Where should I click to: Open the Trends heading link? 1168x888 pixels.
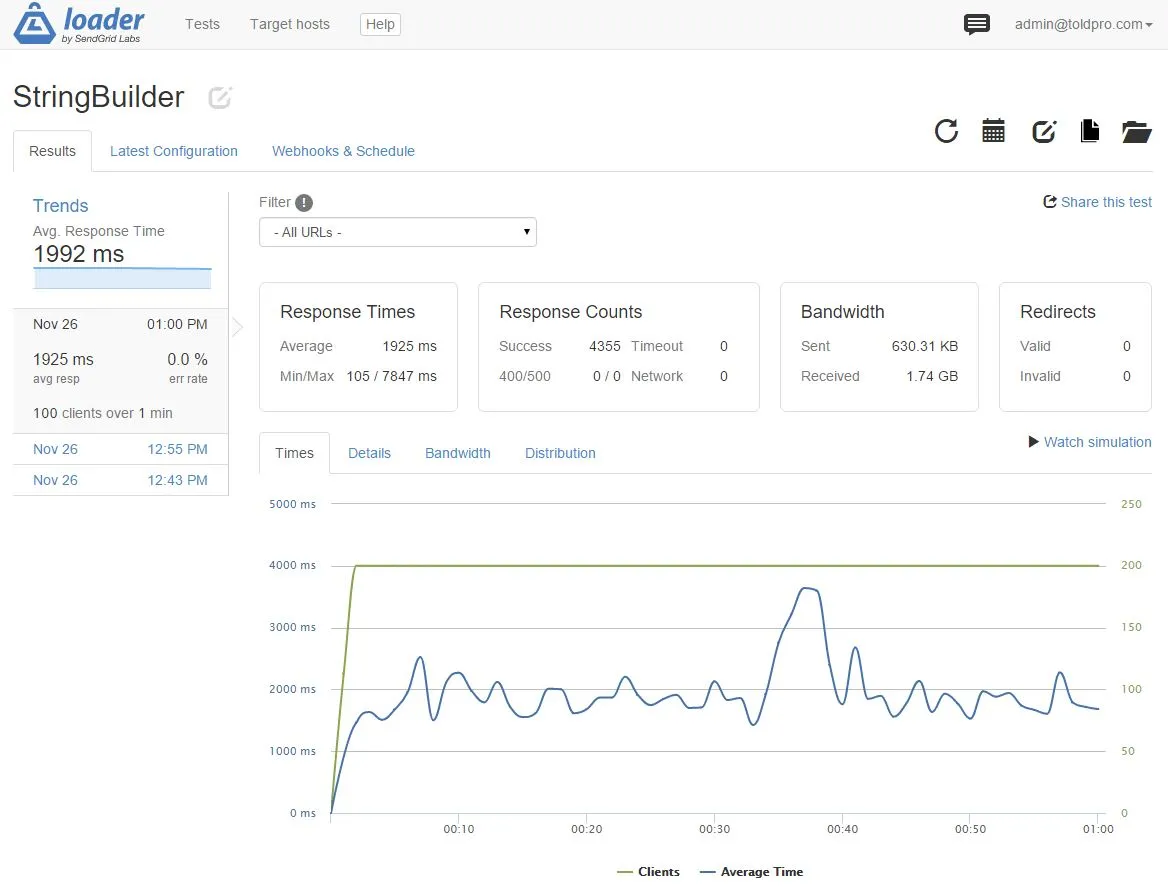click(60, 206)
